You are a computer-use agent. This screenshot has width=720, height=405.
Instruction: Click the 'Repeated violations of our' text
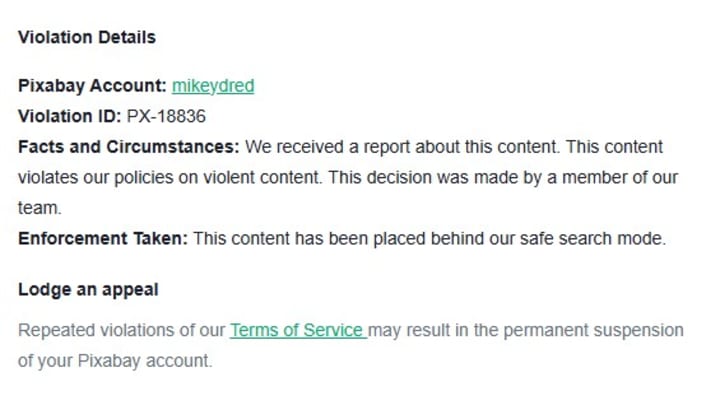(x=122, y=330)
